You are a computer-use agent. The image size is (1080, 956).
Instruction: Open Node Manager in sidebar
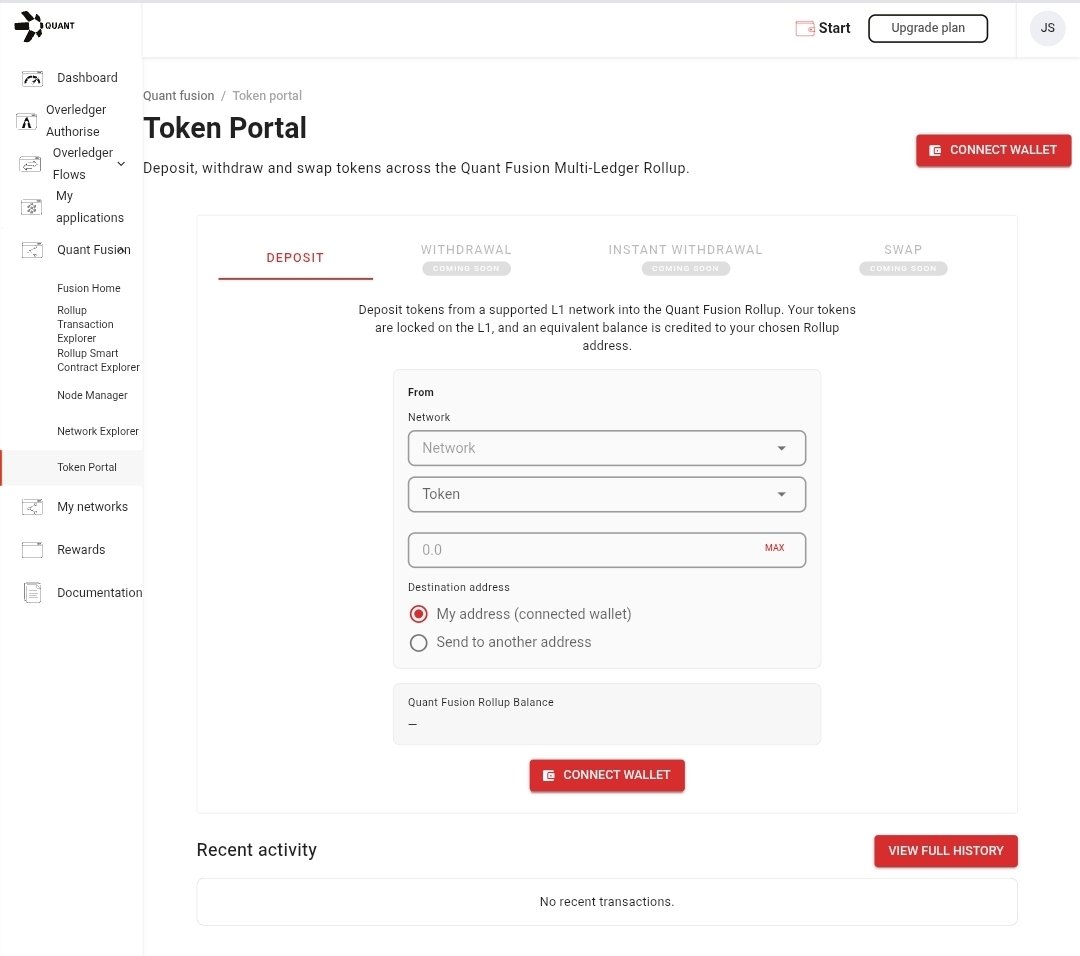(92, 396)
